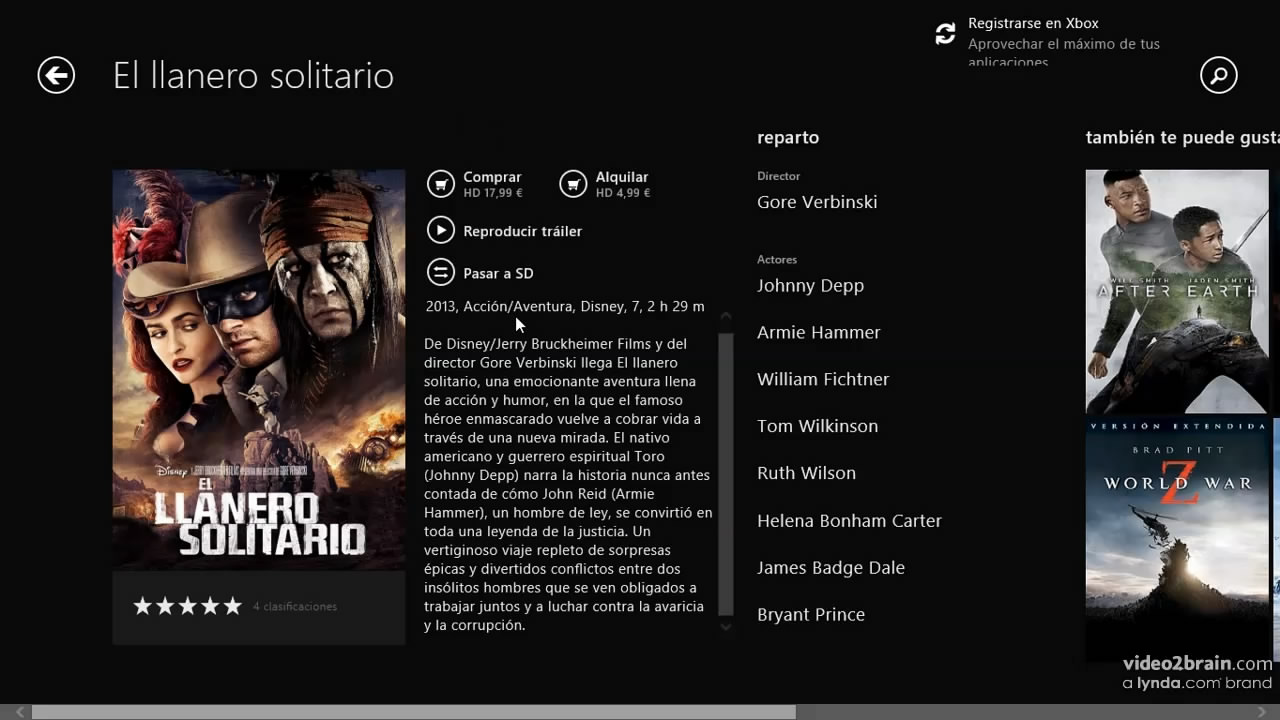Open Registrarse en Xbox notification
This screenshot has width=1280, height=720.
(1063, 42)
